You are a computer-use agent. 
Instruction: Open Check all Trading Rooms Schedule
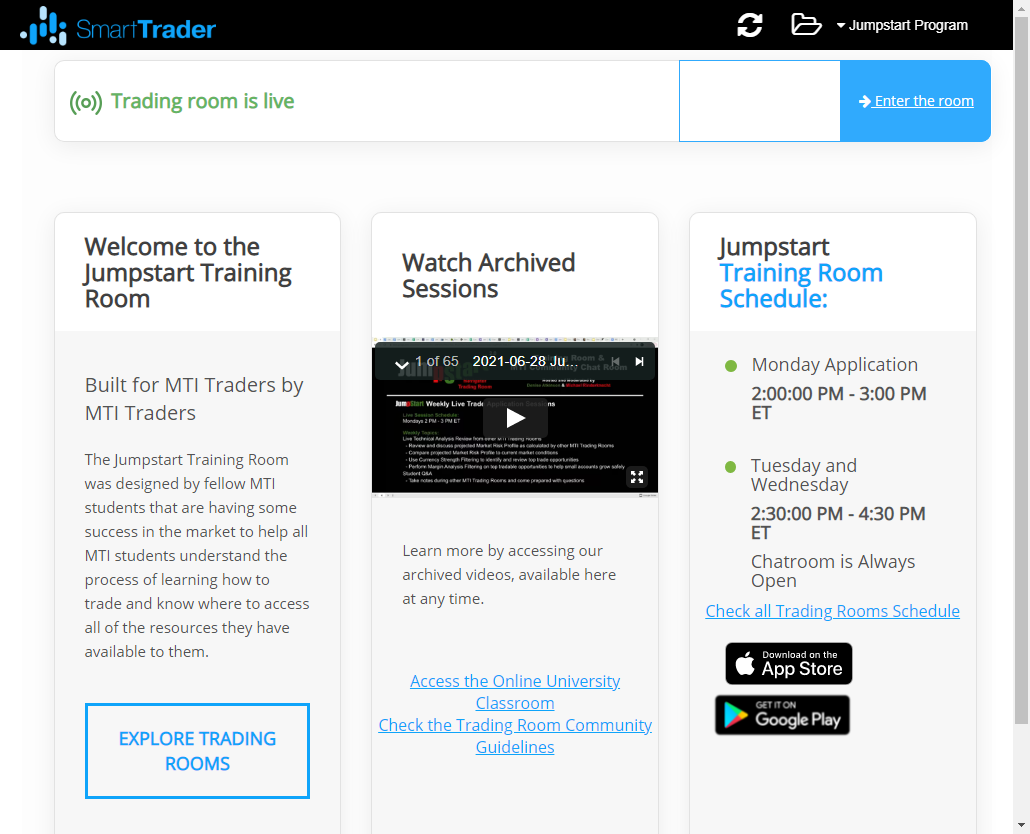pos(832,611)
